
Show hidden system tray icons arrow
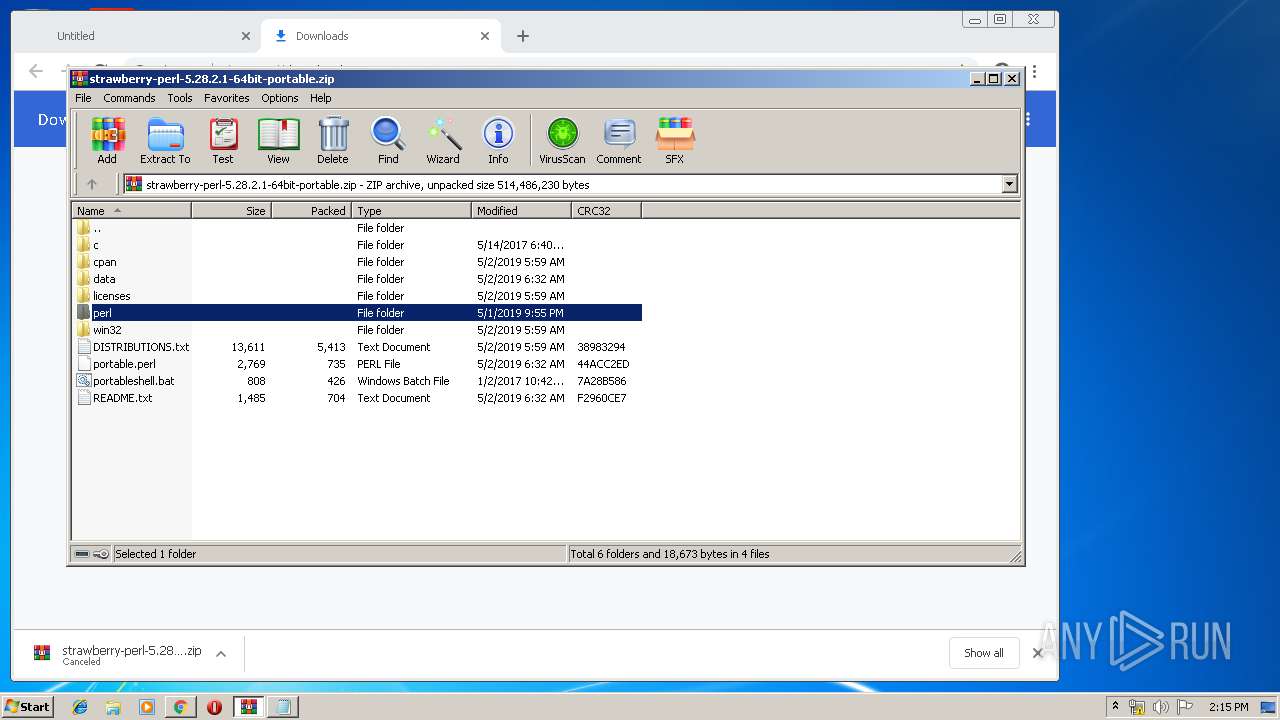1115,707
